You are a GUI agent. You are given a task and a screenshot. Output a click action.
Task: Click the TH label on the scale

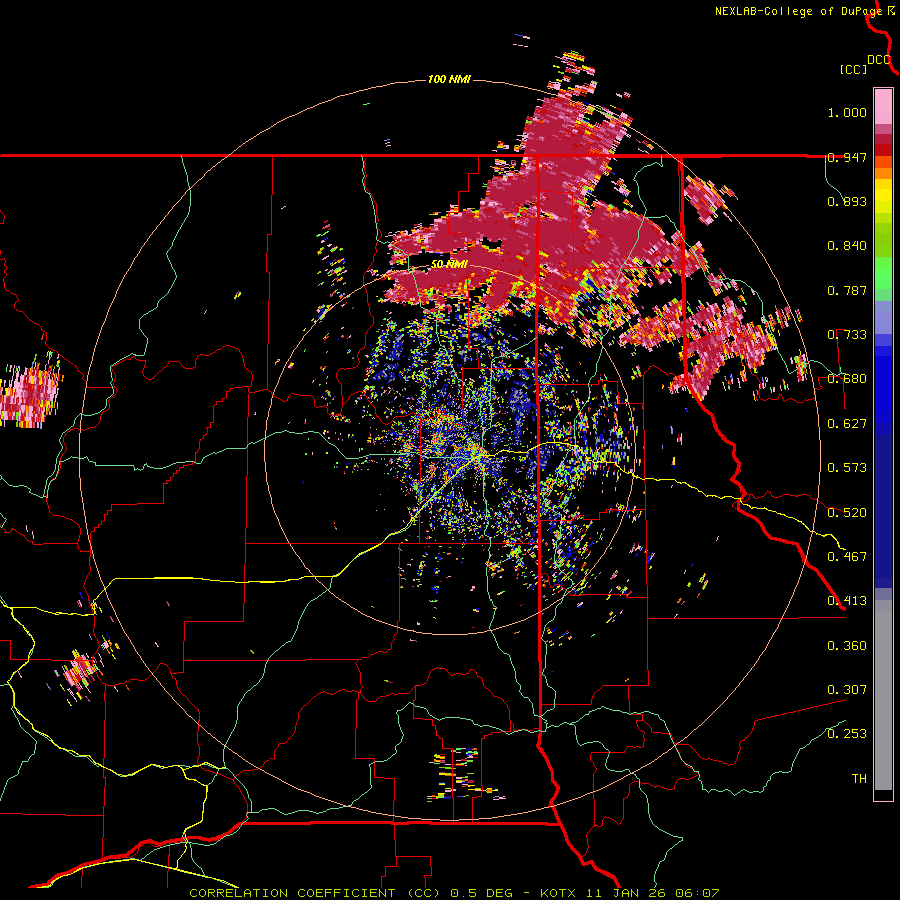[x=859, y=779]
